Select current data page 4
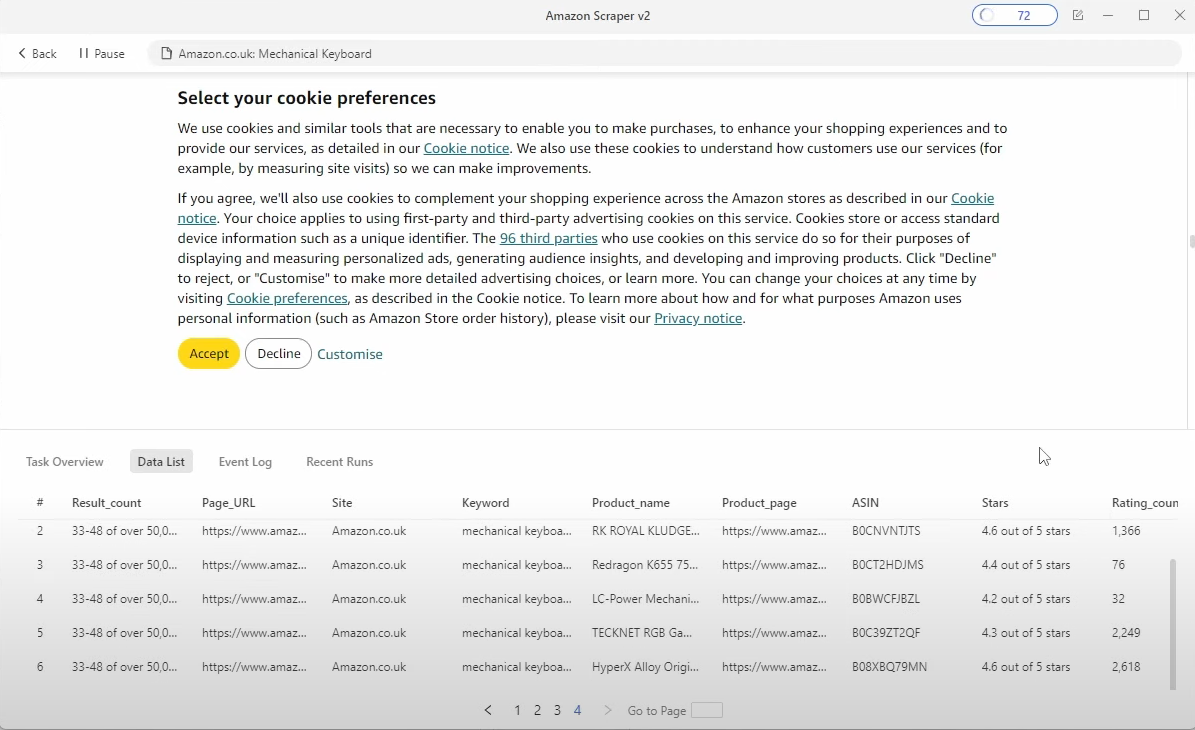This screenshot has height=730, width=1195. [578, 710]
